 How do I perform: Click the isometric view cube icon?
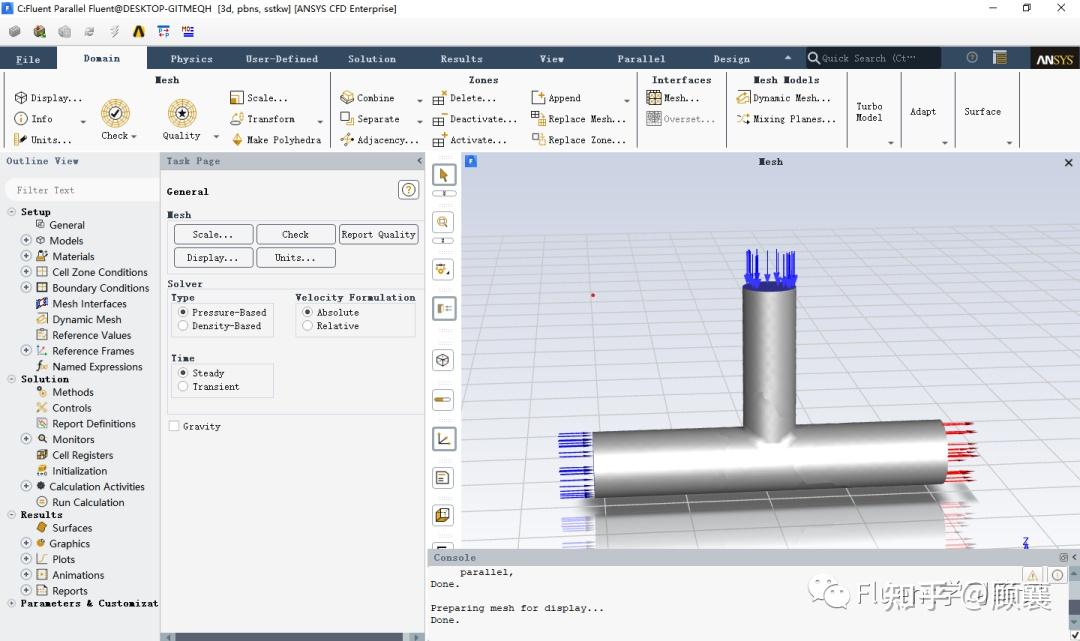coord(443,360)
